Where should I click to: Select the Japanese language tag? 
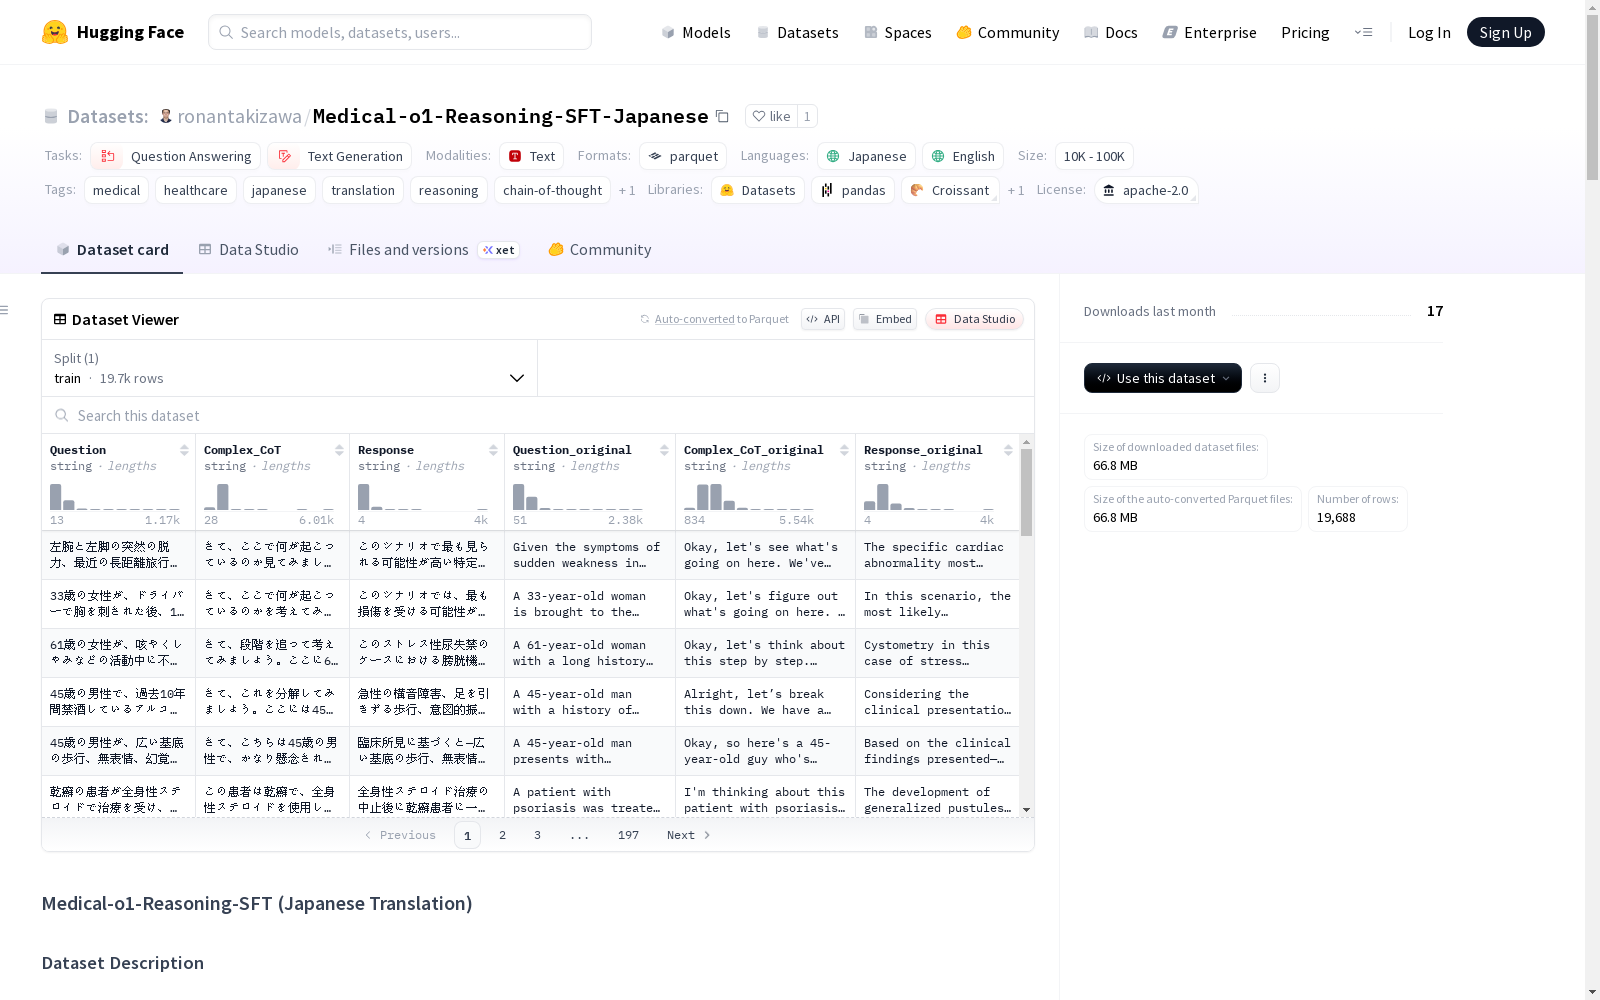(x=866, y=156)
